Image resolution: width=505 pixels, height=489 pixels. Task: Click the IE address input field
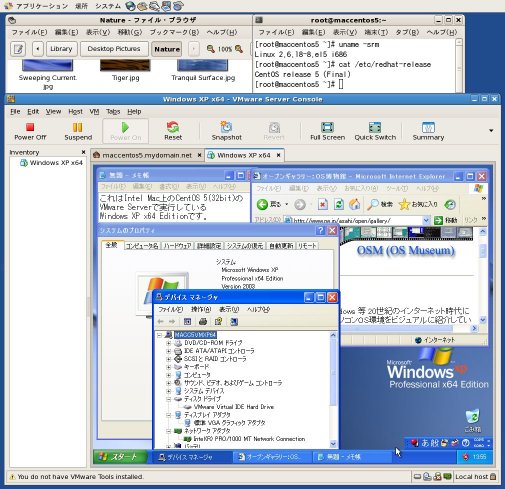(354, 220)
